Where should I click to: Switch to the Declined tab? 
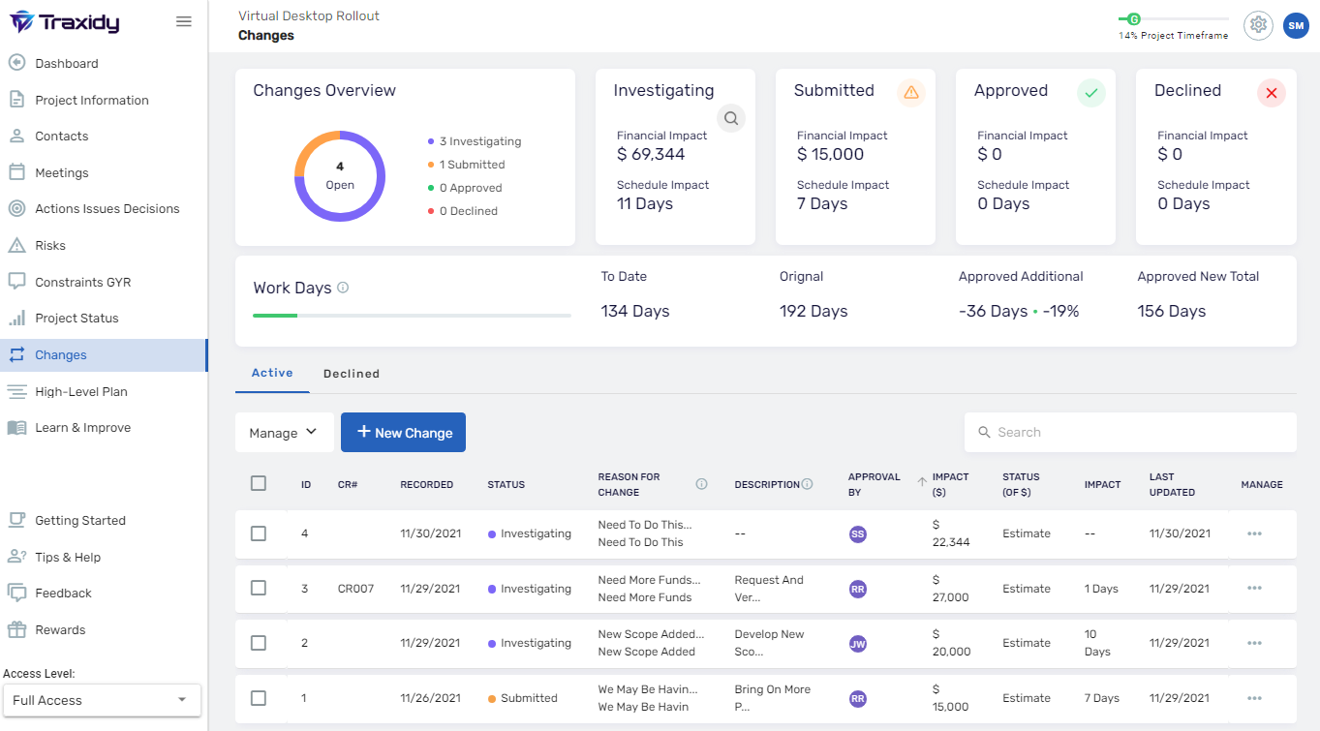click(x=351, y=373)
